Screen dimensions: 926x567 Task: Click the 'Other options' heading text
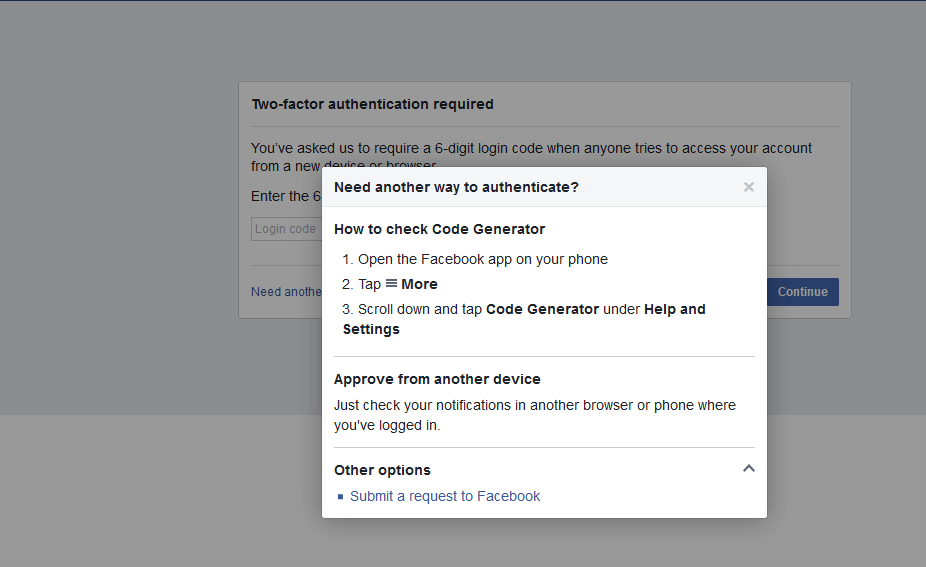[x=382, y=470]
